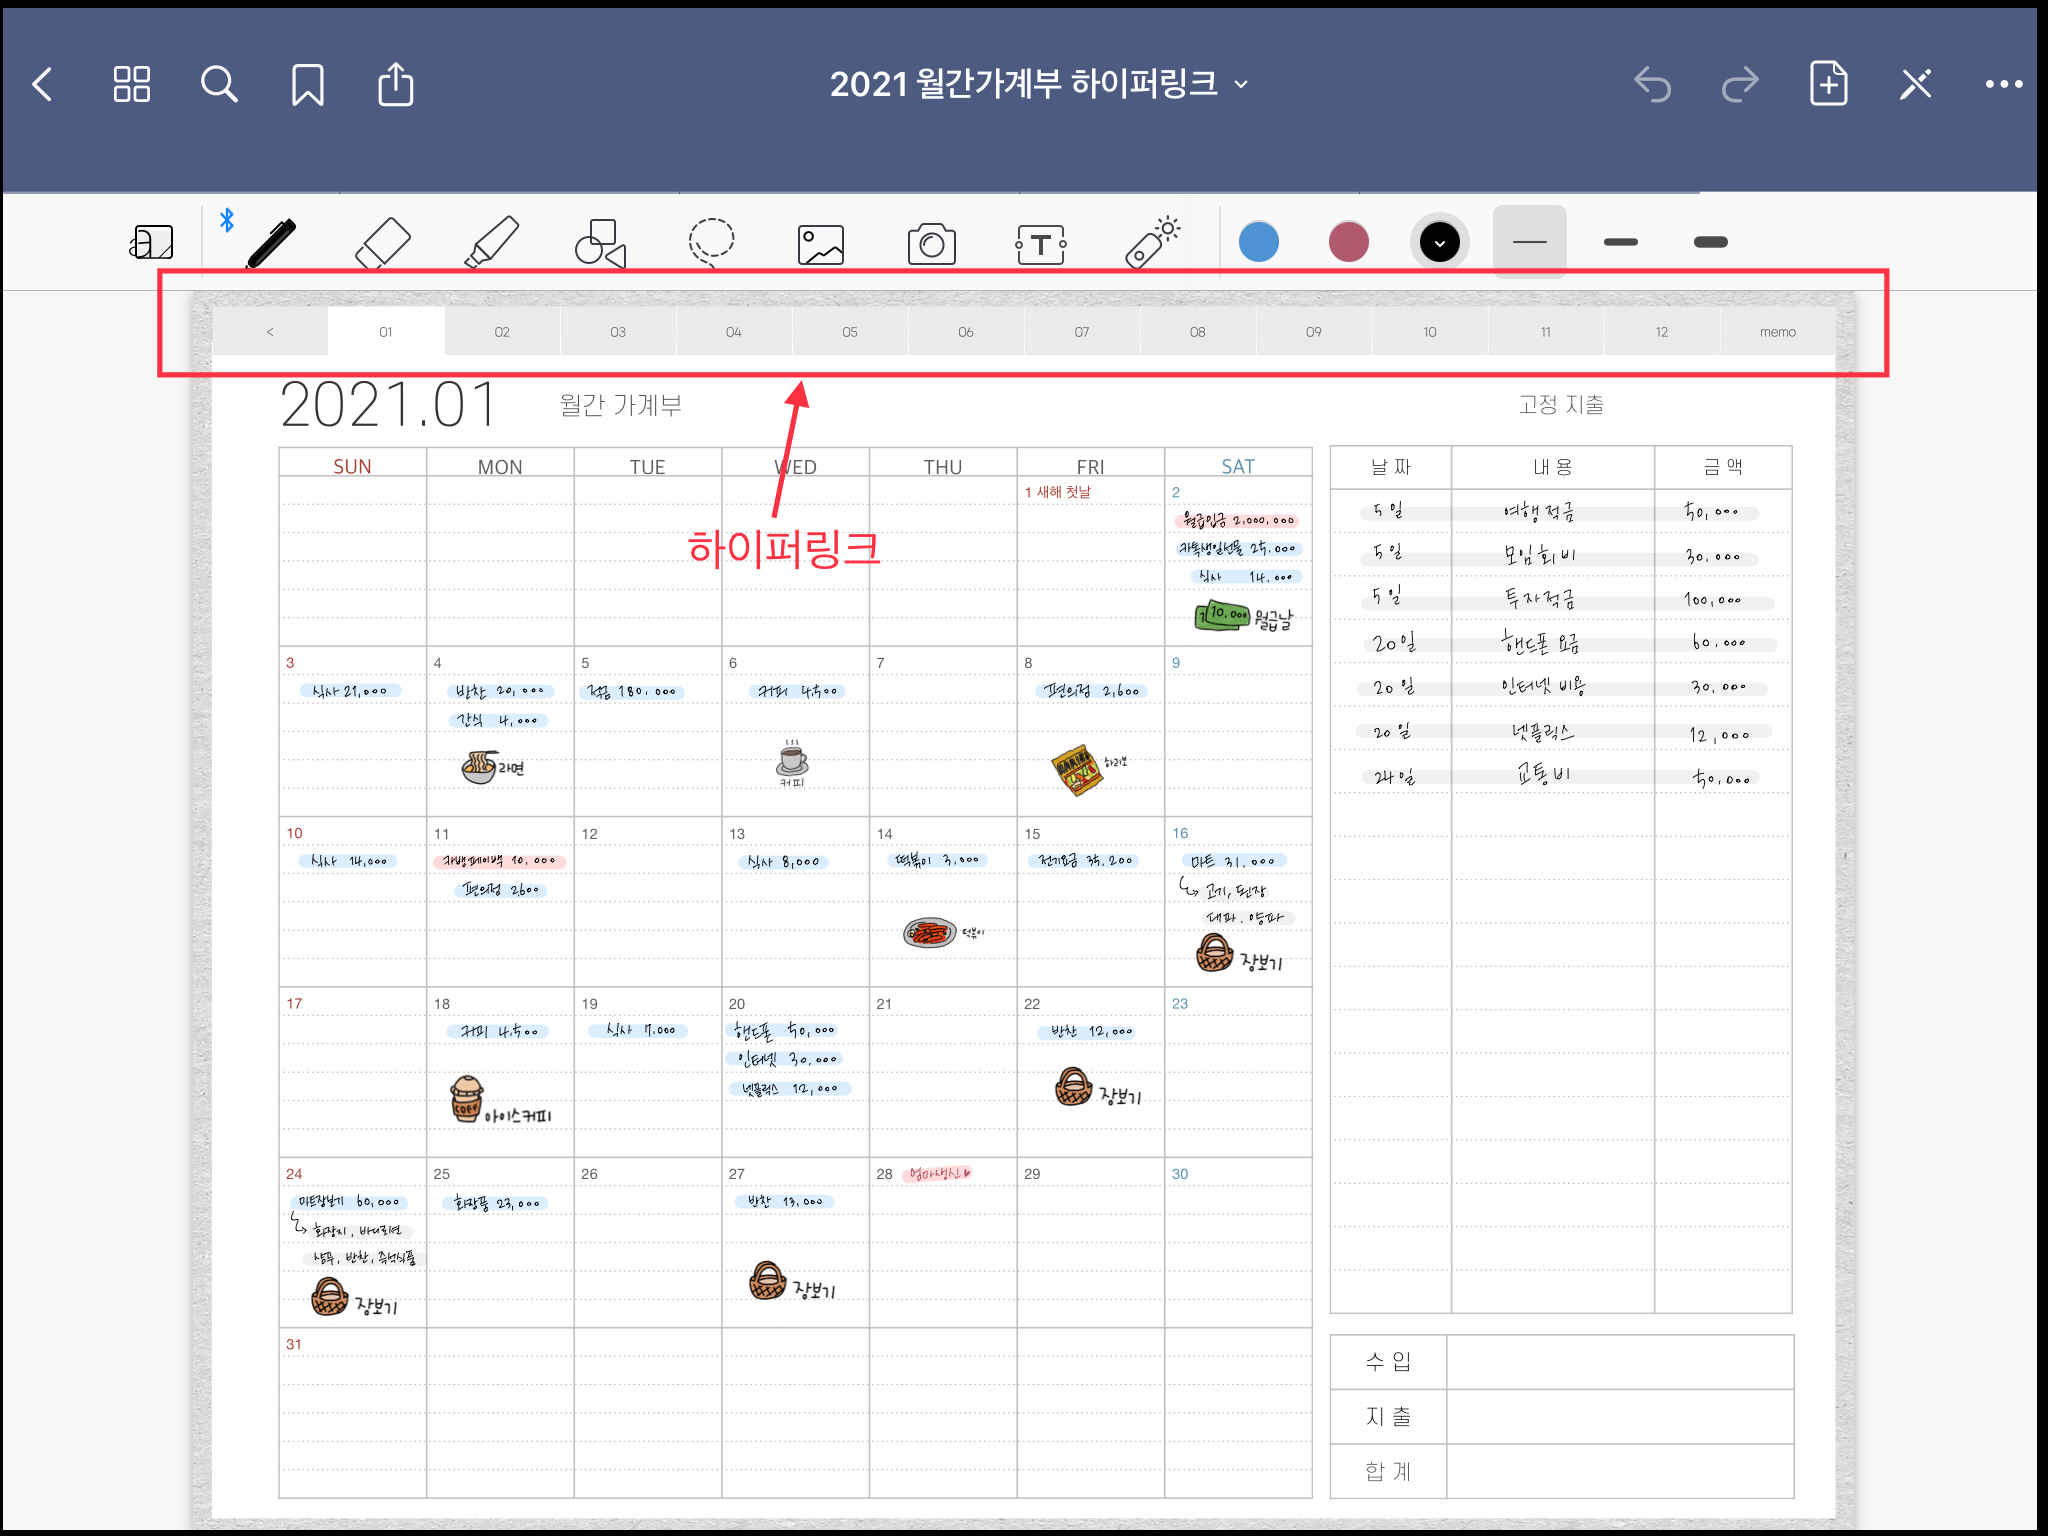Open the Image insert tool
The height and width of the screenshot is (1536, 2048).
click(821, 244)
